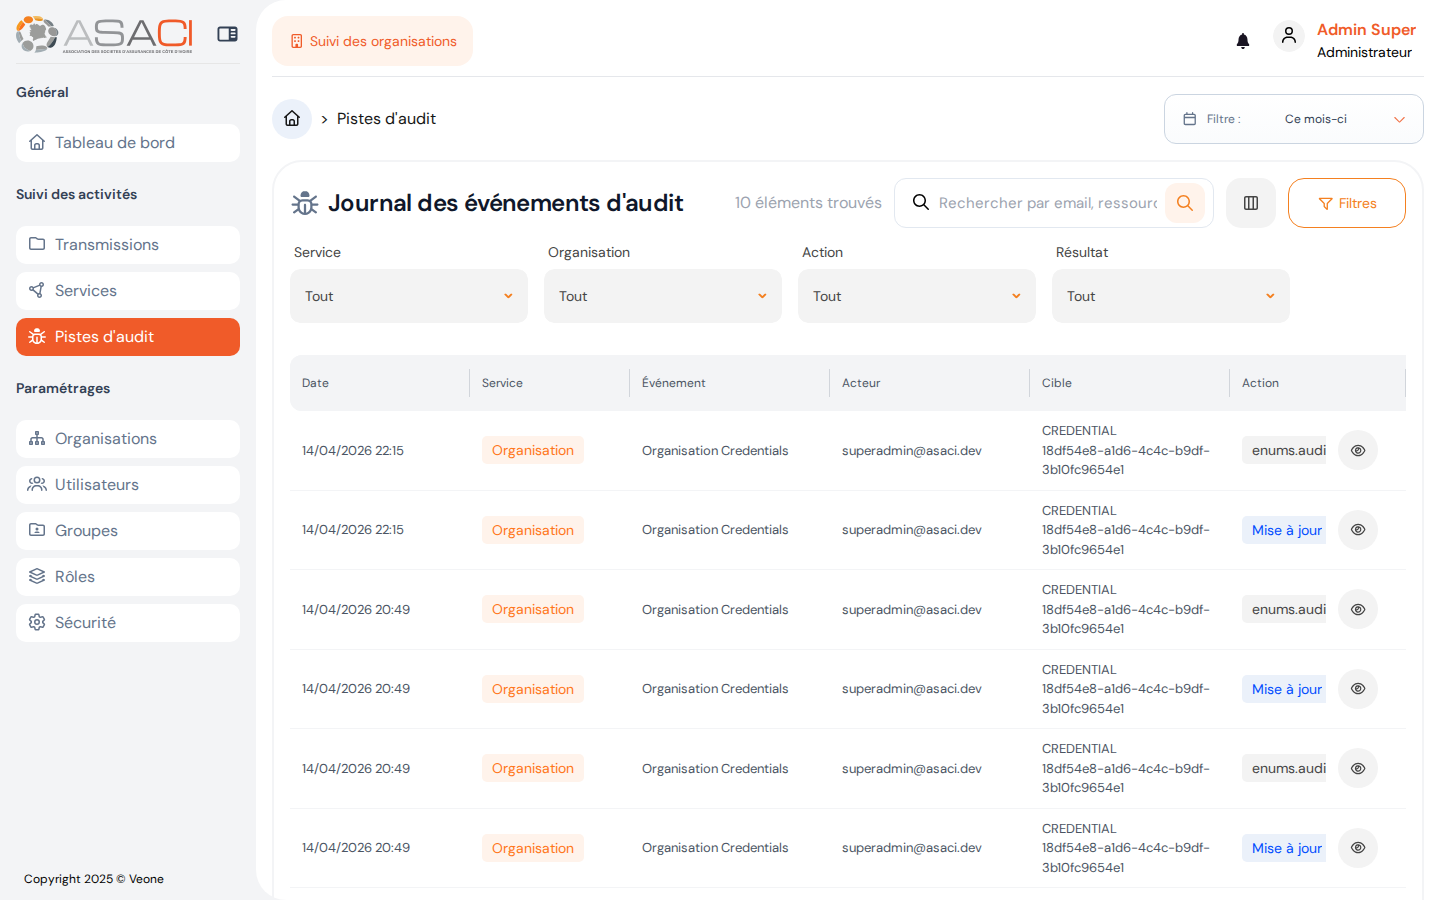Open the Utilisateurs management page

click(127, 484)
